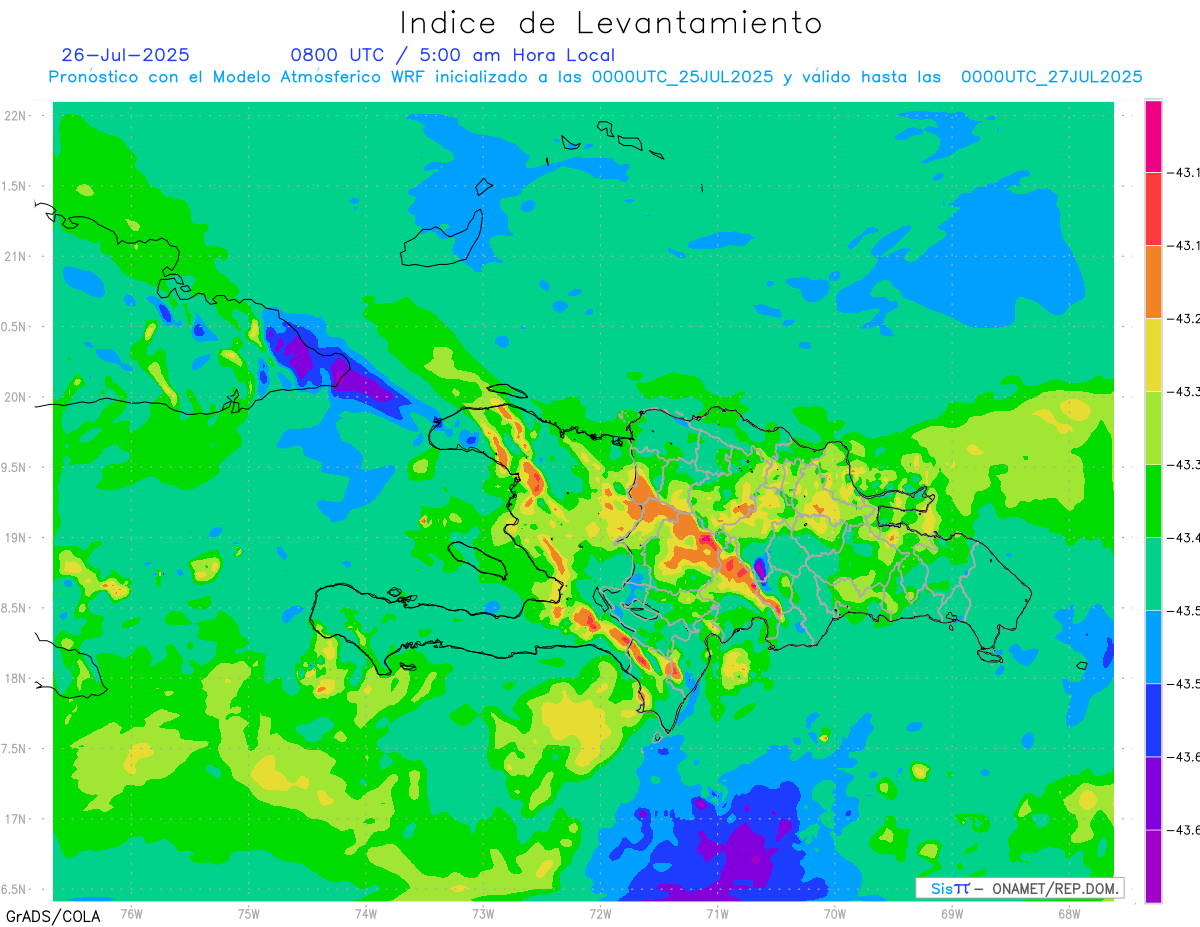Click the '8.5N' latitude label
This screenshot has height=927, width=1200.
tap(15, 608)
